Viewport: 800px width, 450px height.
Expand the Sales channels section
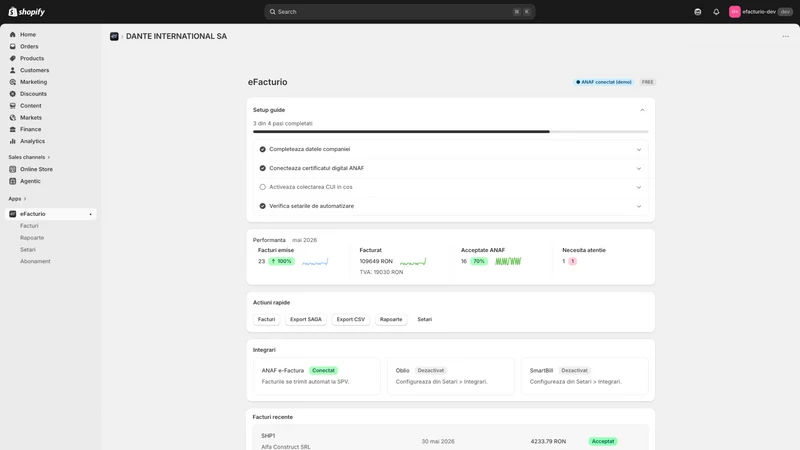coord(29,157)
